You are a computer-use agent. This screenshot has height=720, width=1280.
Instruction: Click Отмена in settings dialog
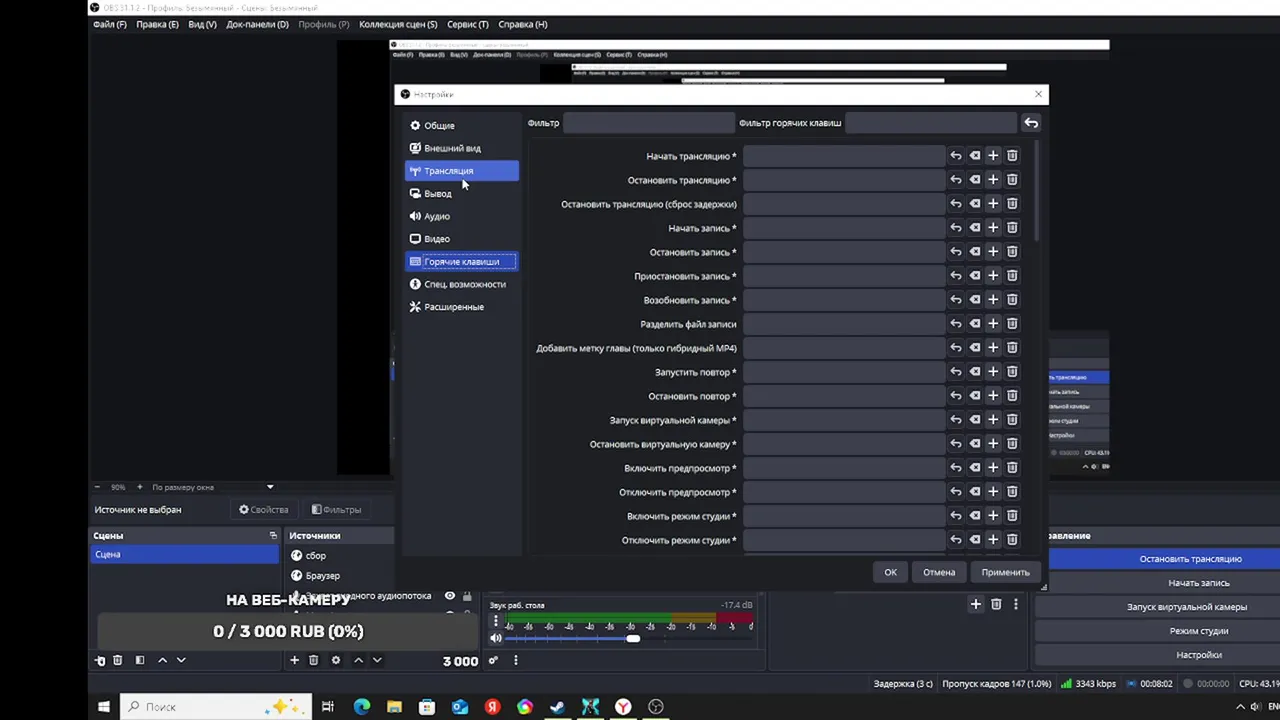[x=939, y=572]
